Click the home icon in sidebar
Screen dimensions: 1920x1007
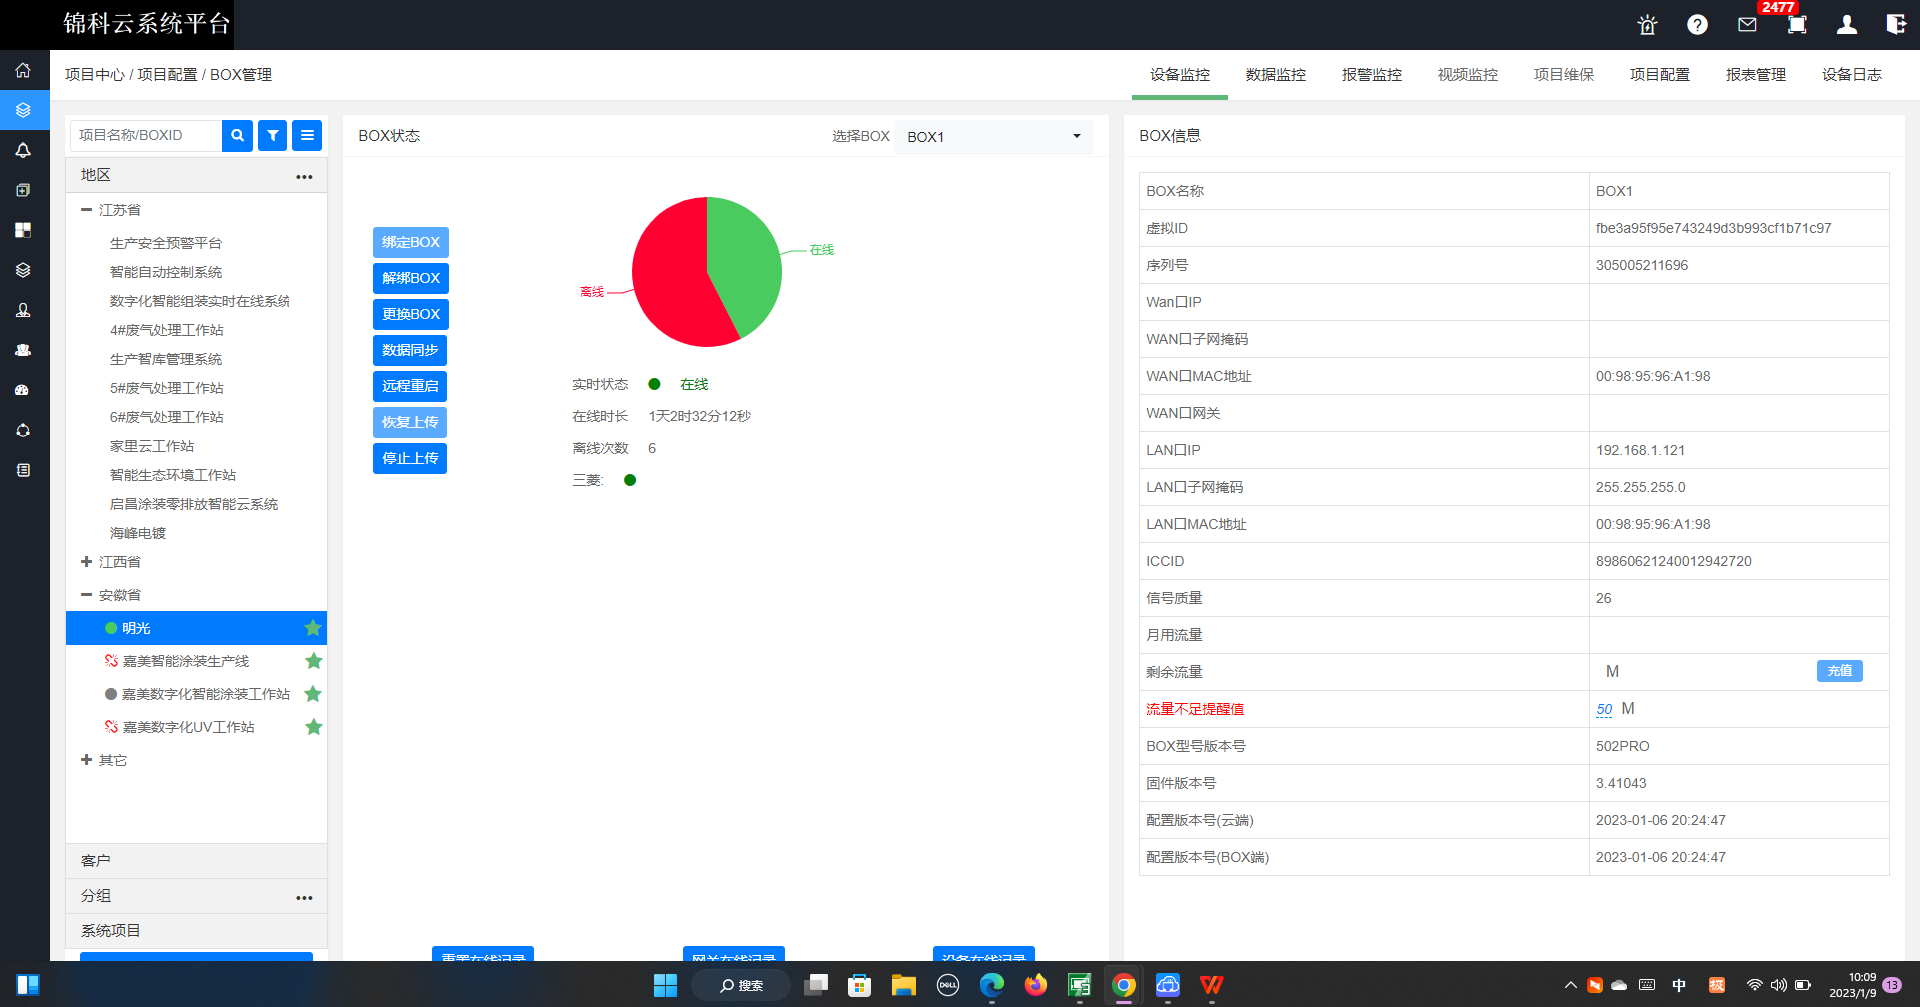click(23, 70)
